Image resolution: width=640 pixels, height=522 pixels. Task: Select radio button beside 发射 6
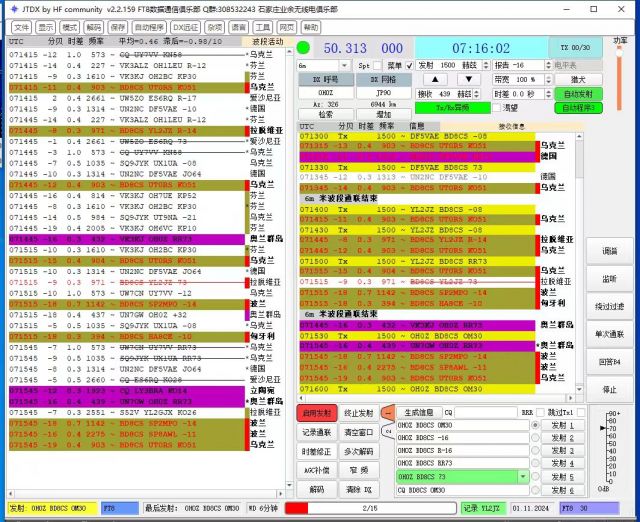pos(535,490)
